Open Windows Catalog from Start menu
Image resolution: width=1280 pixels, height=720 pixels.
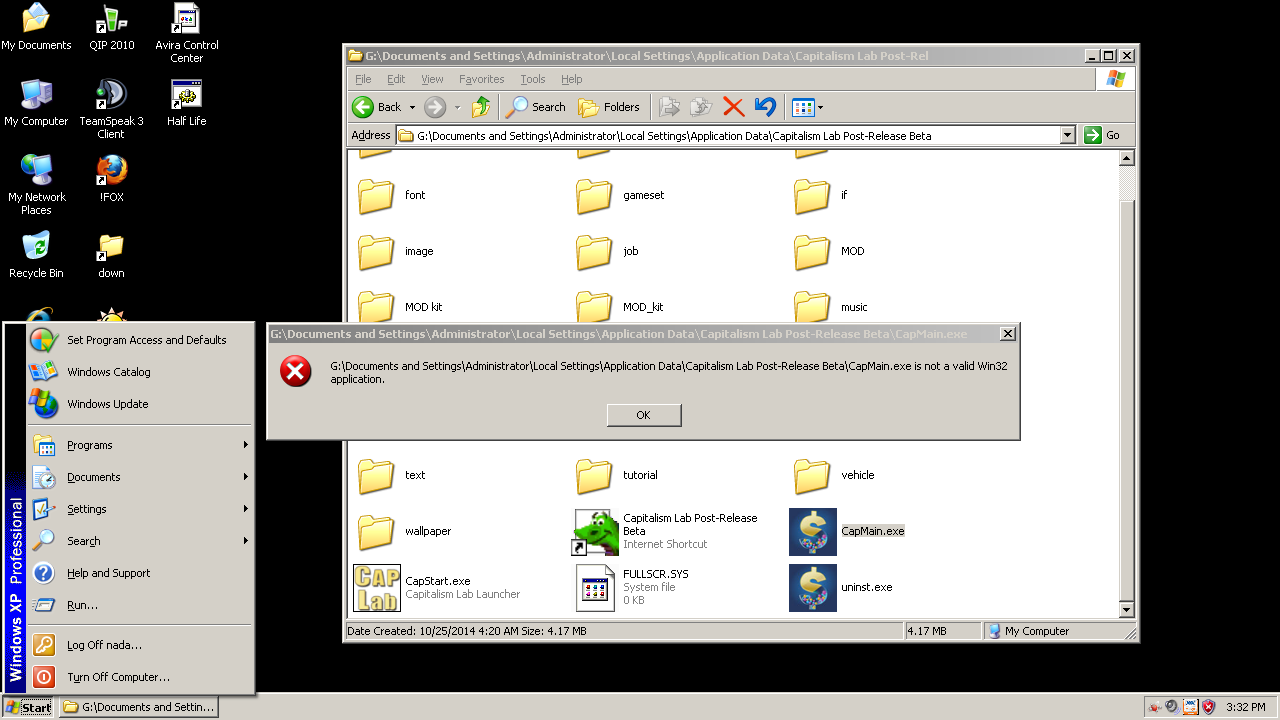coord(139,372)
